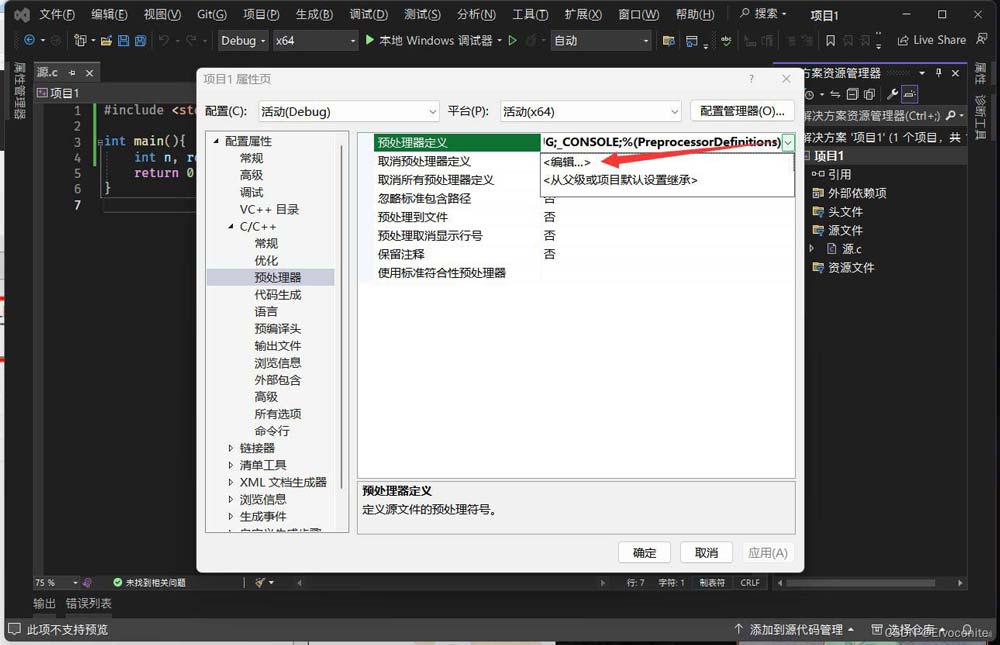Click the 取消 button
The image size is (1000, 645).
(x=706, y=552)
